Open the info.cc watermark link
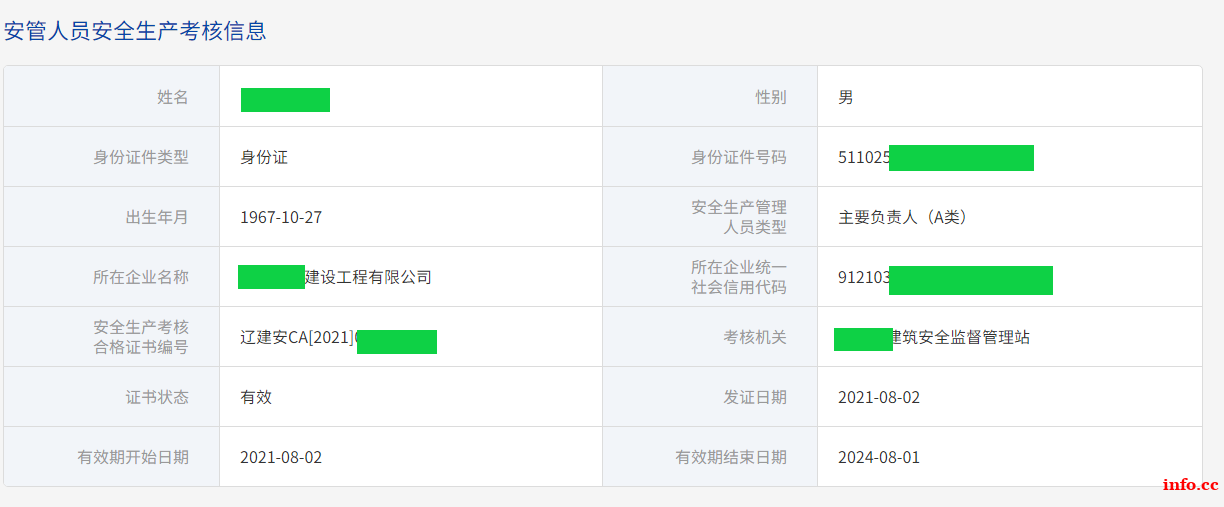The width and height of the screenshot is (1224, 507). pyautogui.click(x=1191, y=484)
